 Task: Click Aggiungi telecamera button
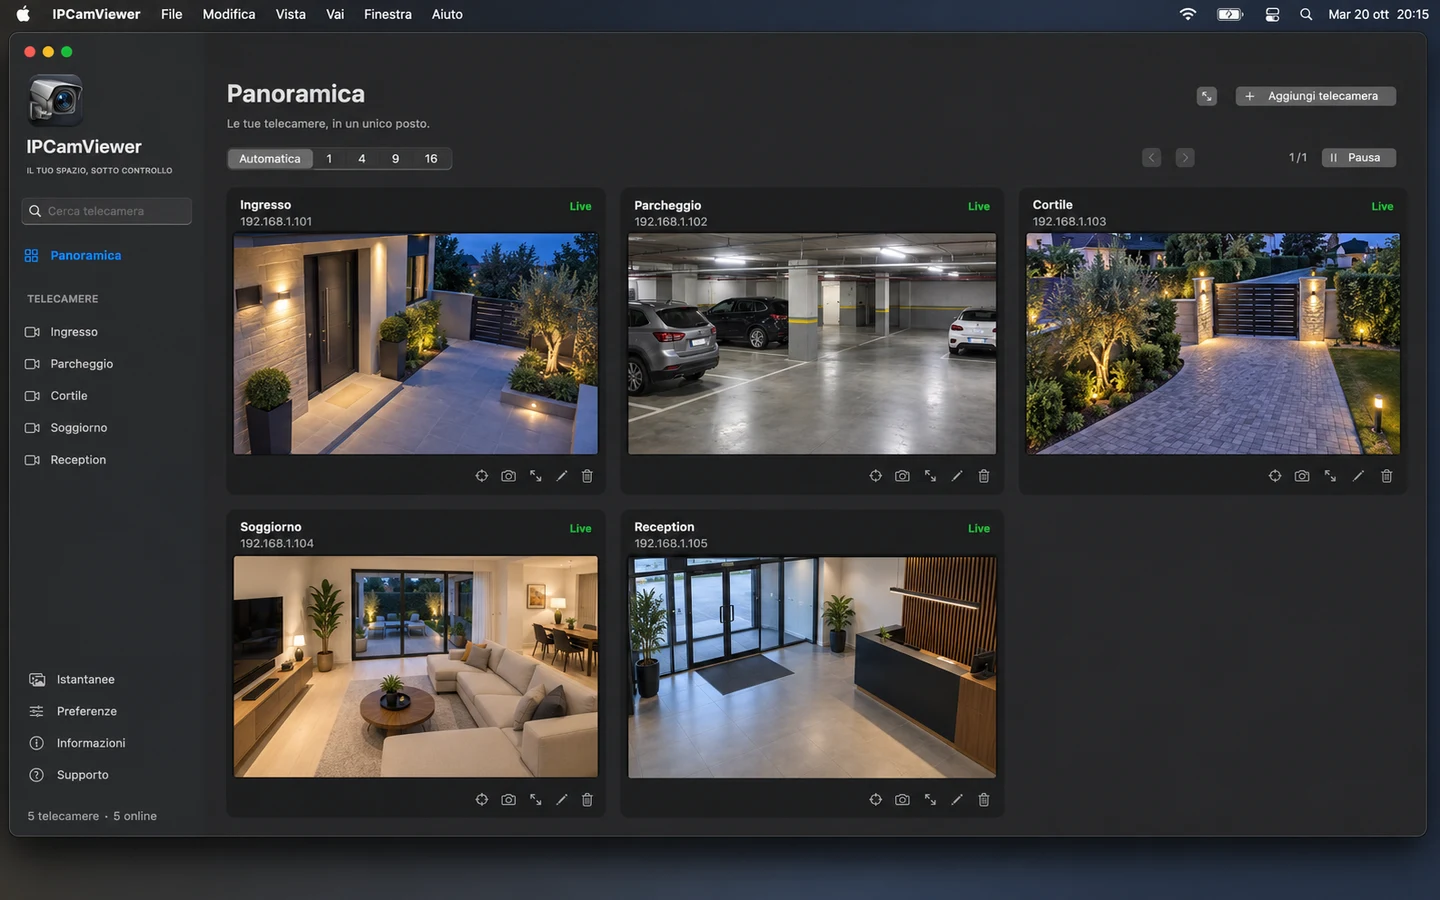[x=1315, y=96]
